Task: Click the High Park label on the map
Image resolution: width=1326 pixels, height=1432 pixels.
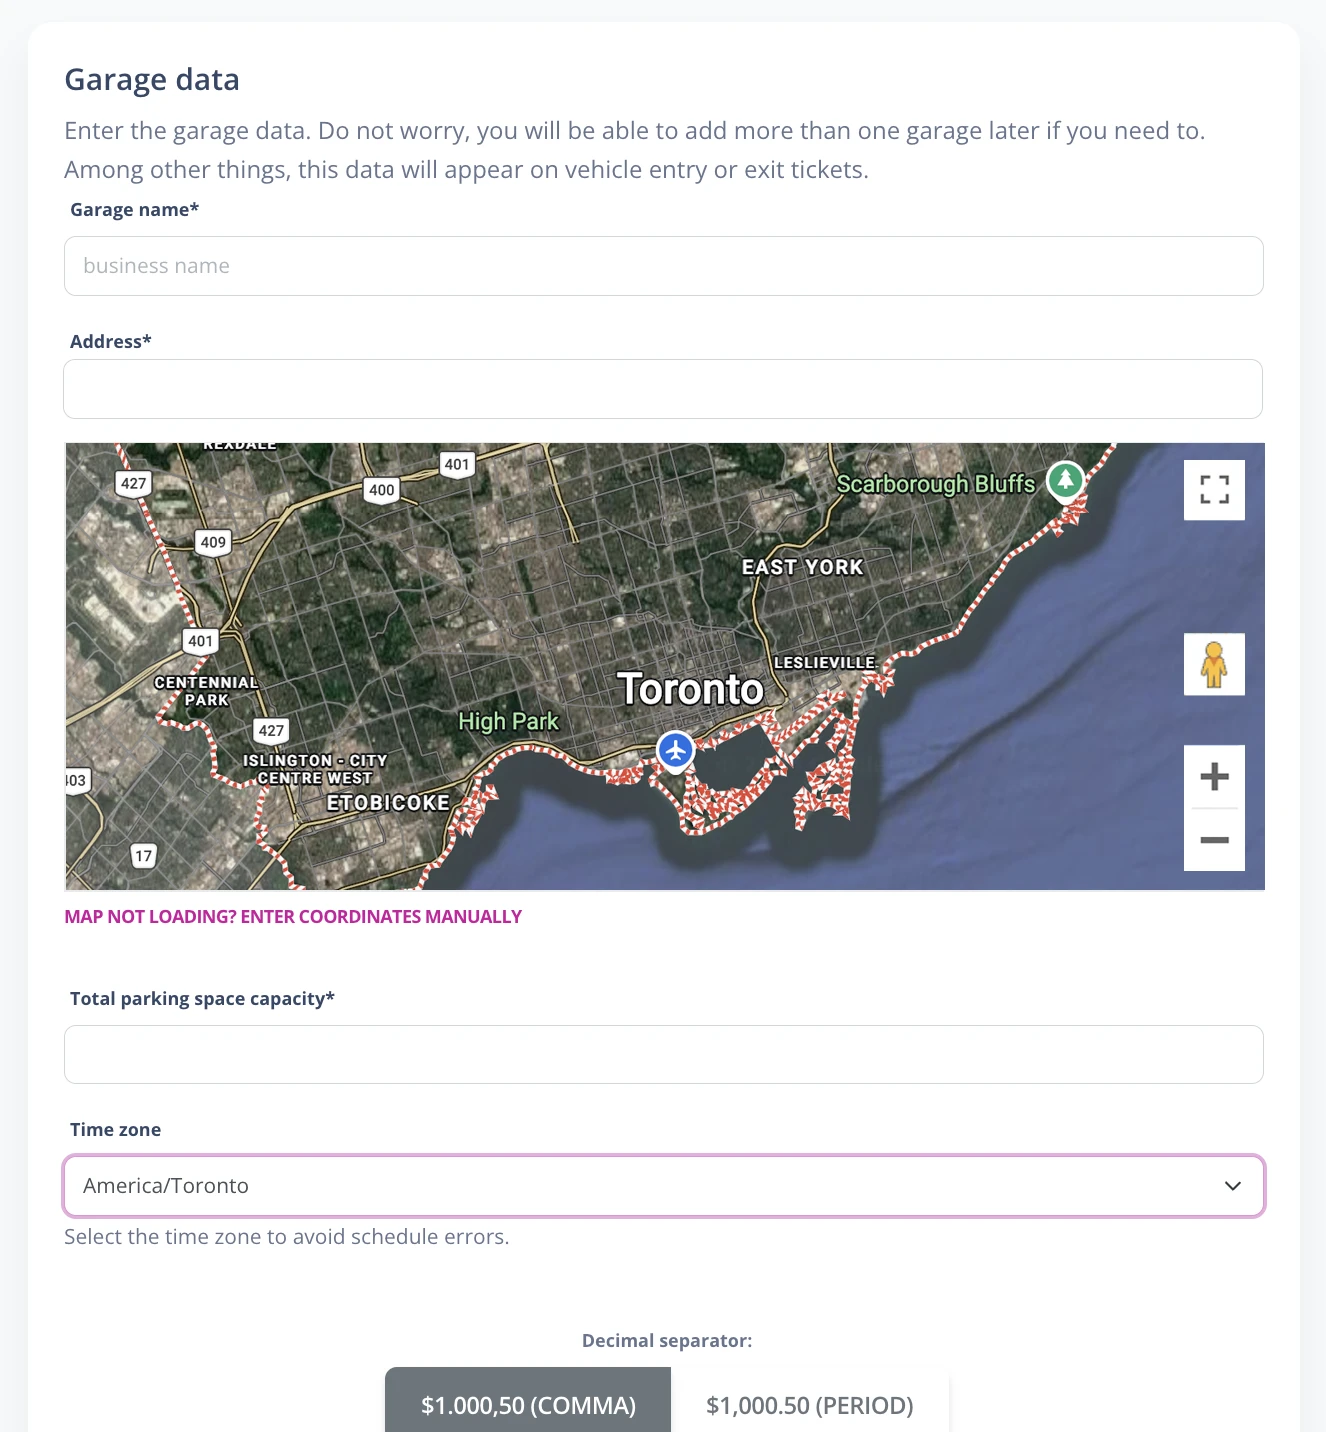Action: click(508, 721)
